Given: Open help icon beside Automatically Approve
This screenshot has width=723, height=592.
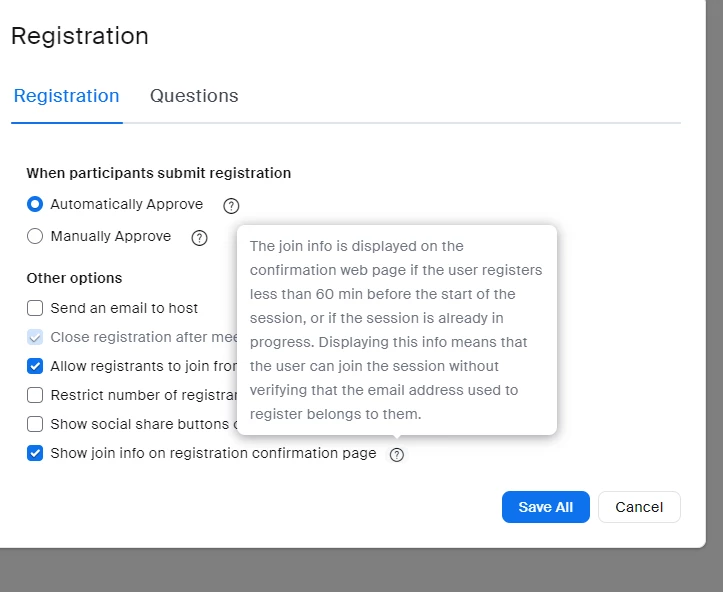Looking at the screenshot, I should 231,206.
